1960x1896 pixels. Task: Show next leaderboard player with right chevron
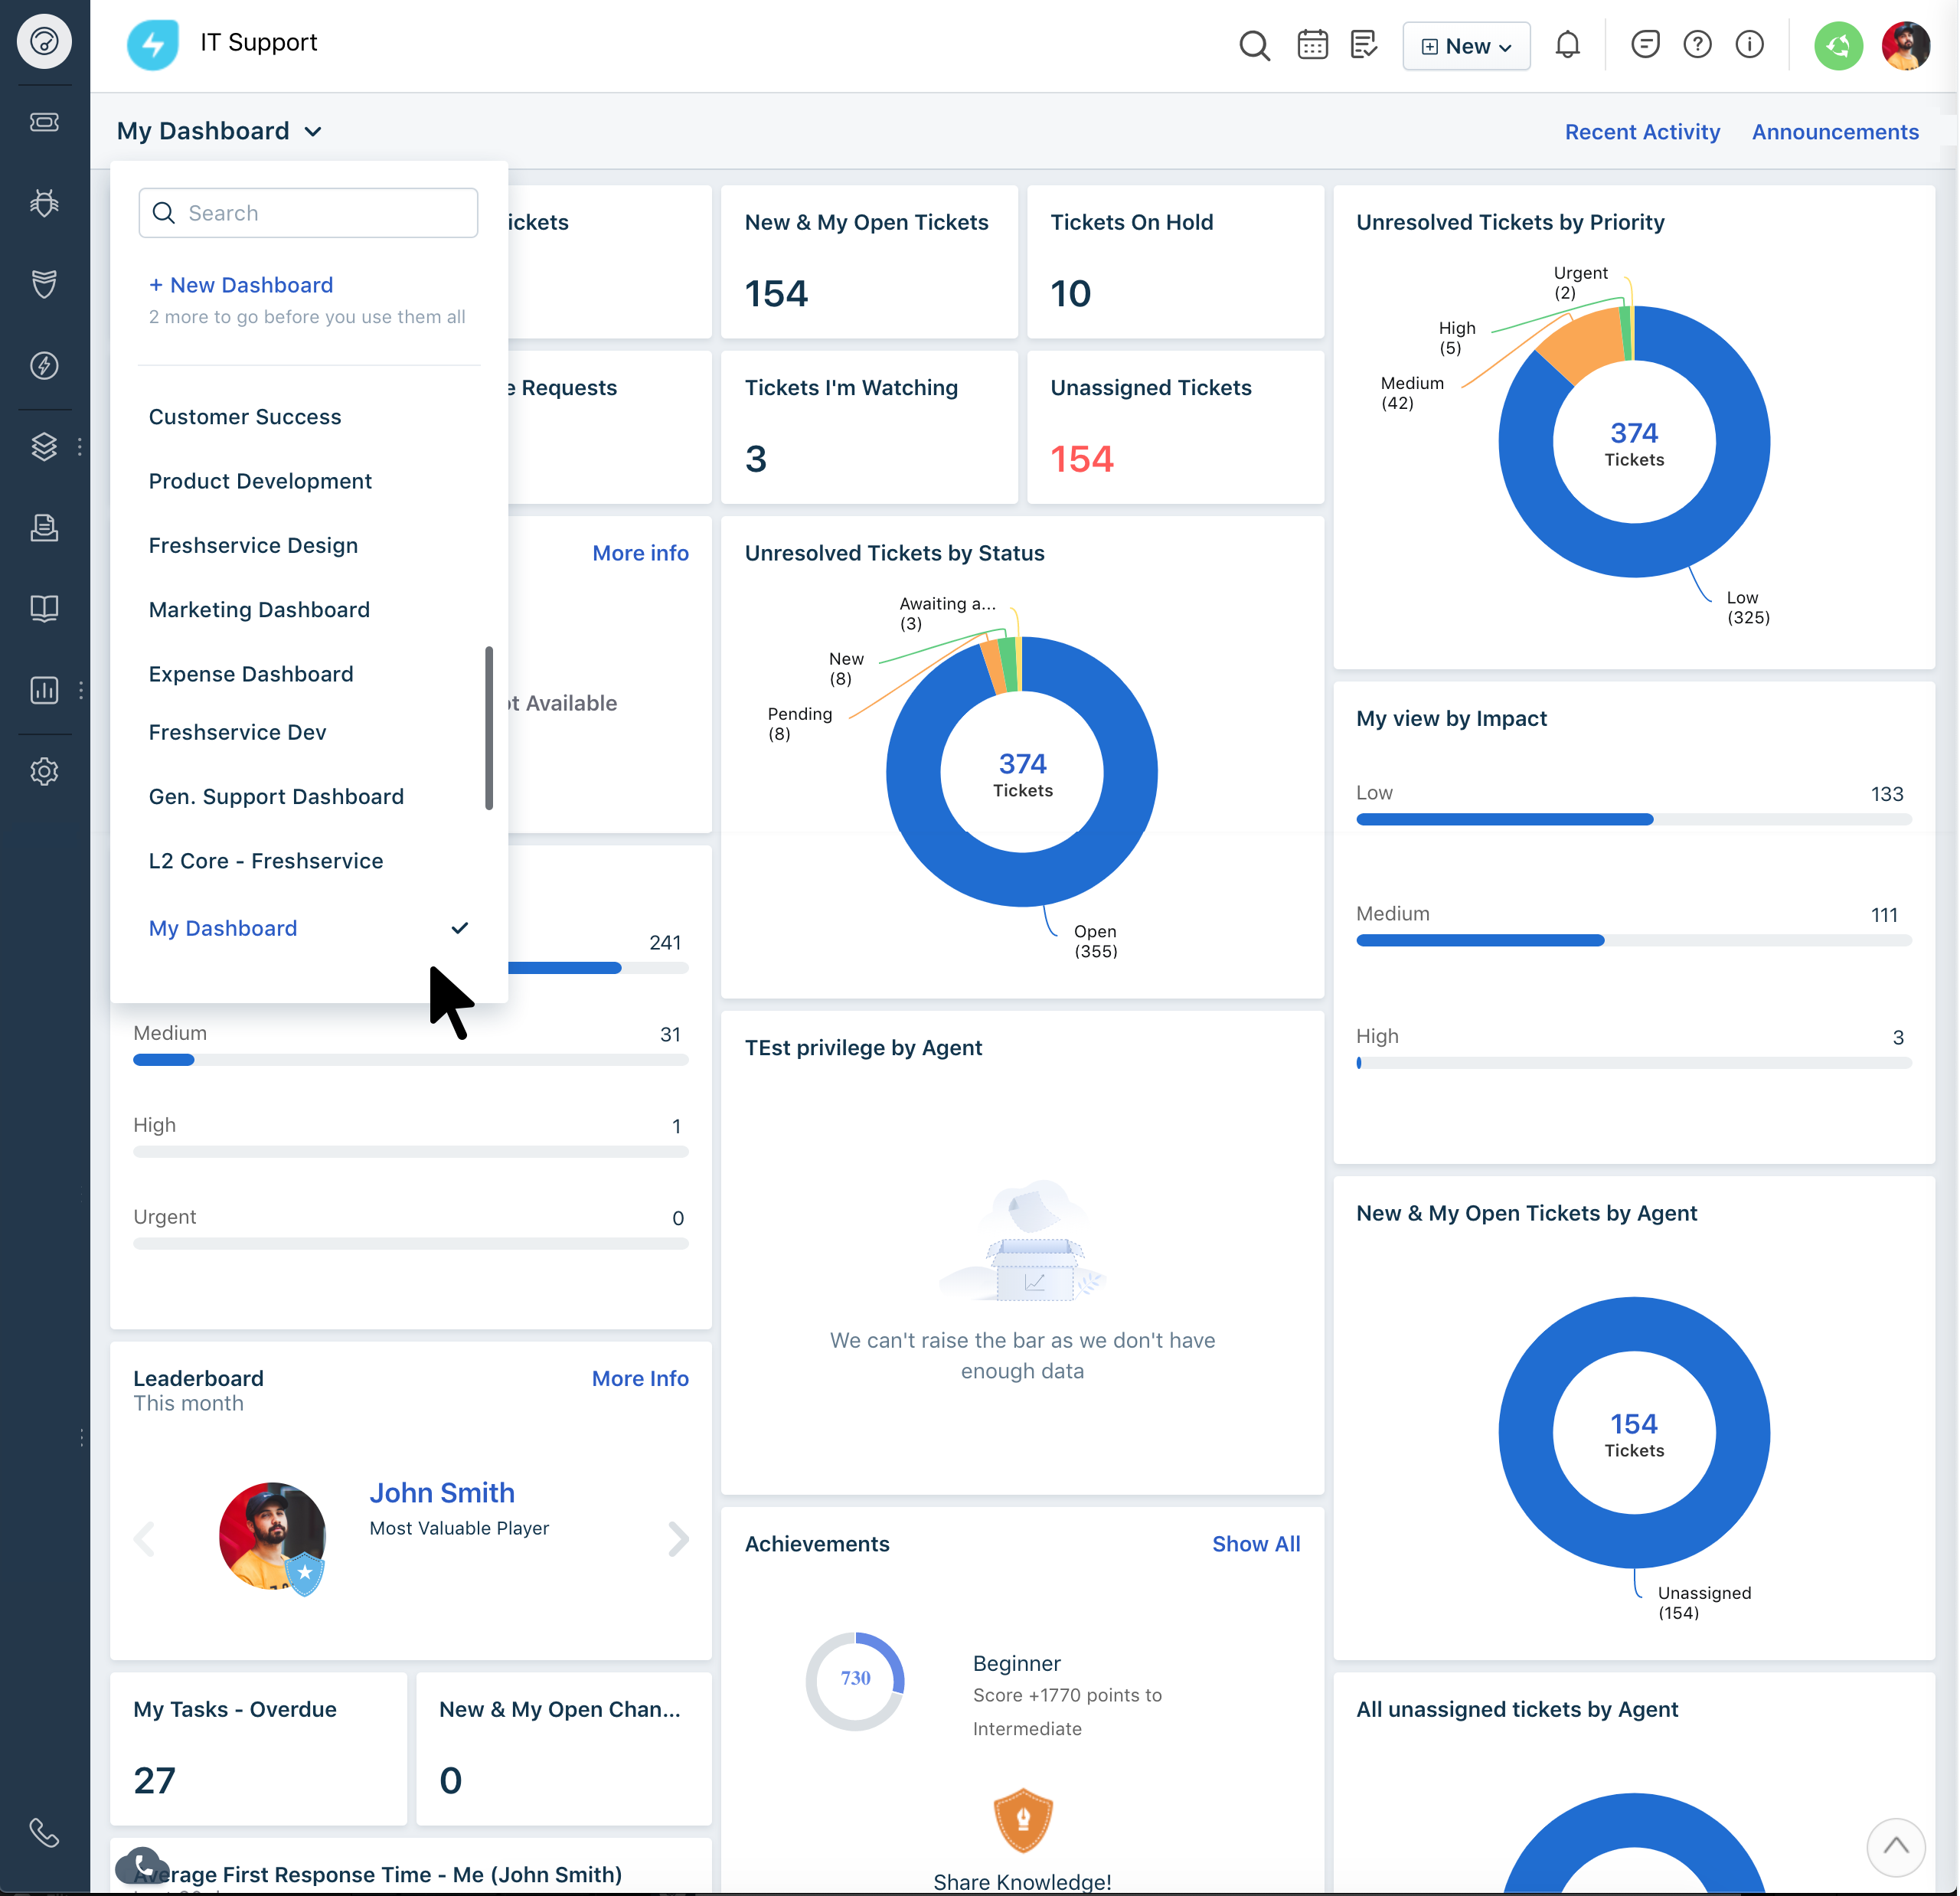(x=678, y=1538)
